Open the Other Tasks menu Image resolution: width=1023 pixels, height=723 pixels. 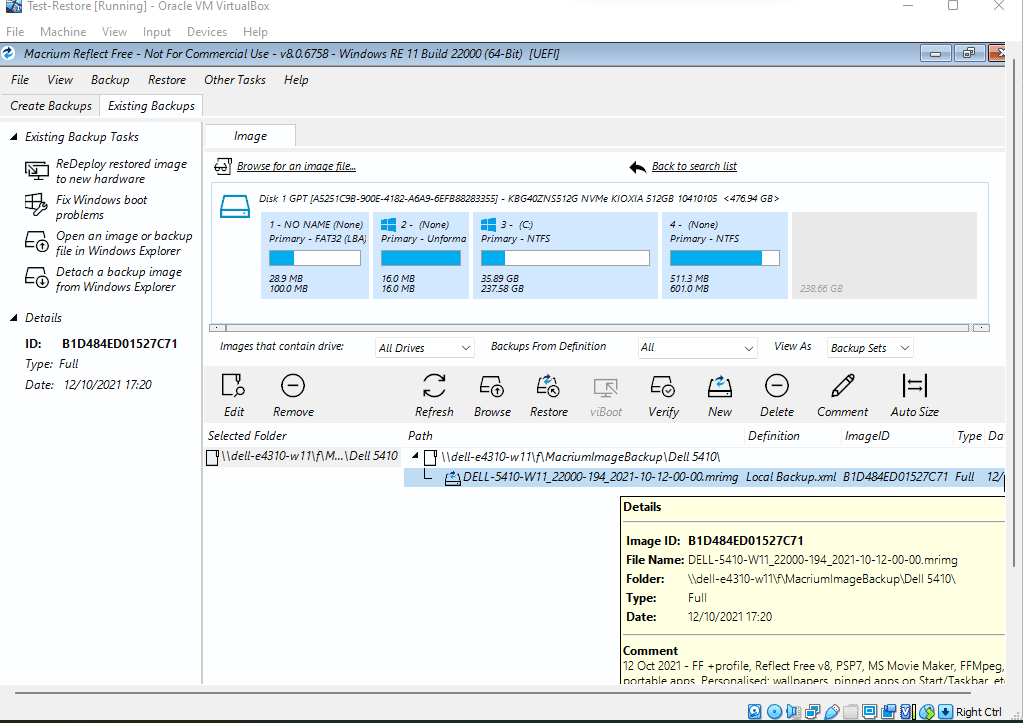235,80
